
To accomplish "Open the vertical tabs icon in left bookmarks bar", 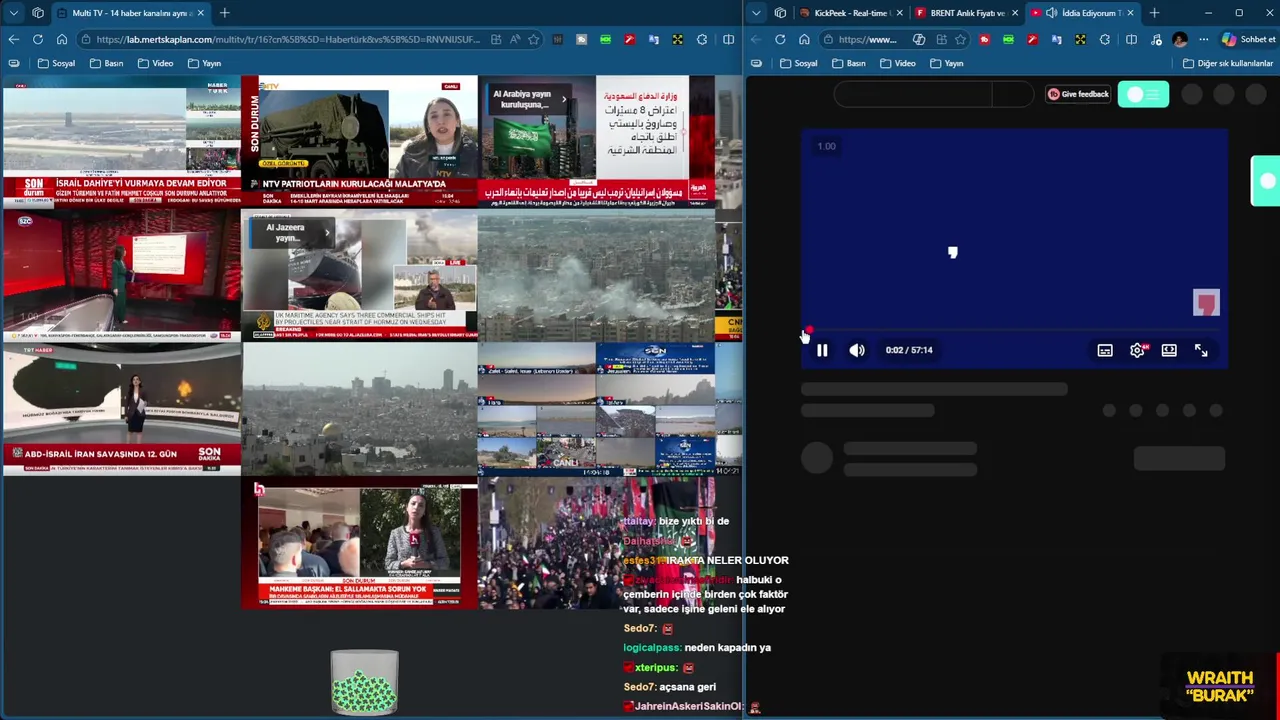I will (x=14, y=63).
